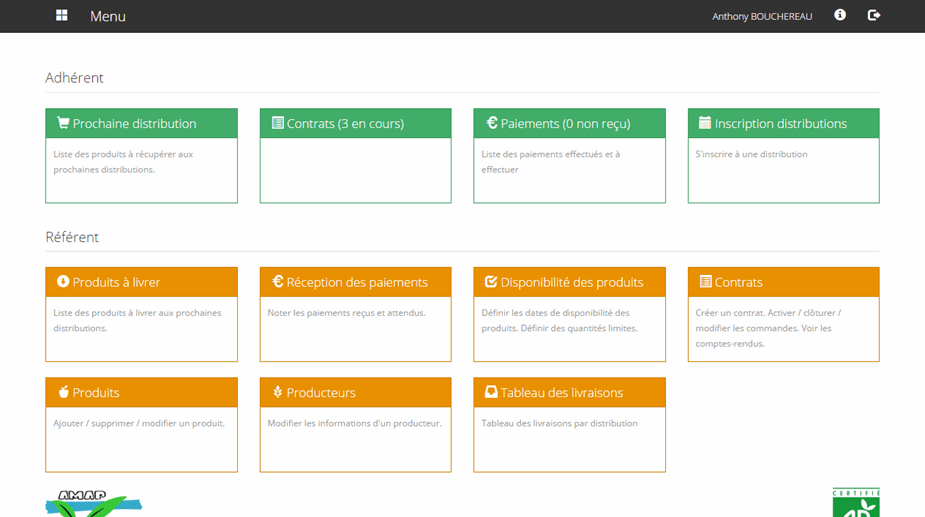Click the inbox icon on Tableau des livraisons
Viewport: 925px width, 517px height.
pyautogui.click(x=491, y=392)
